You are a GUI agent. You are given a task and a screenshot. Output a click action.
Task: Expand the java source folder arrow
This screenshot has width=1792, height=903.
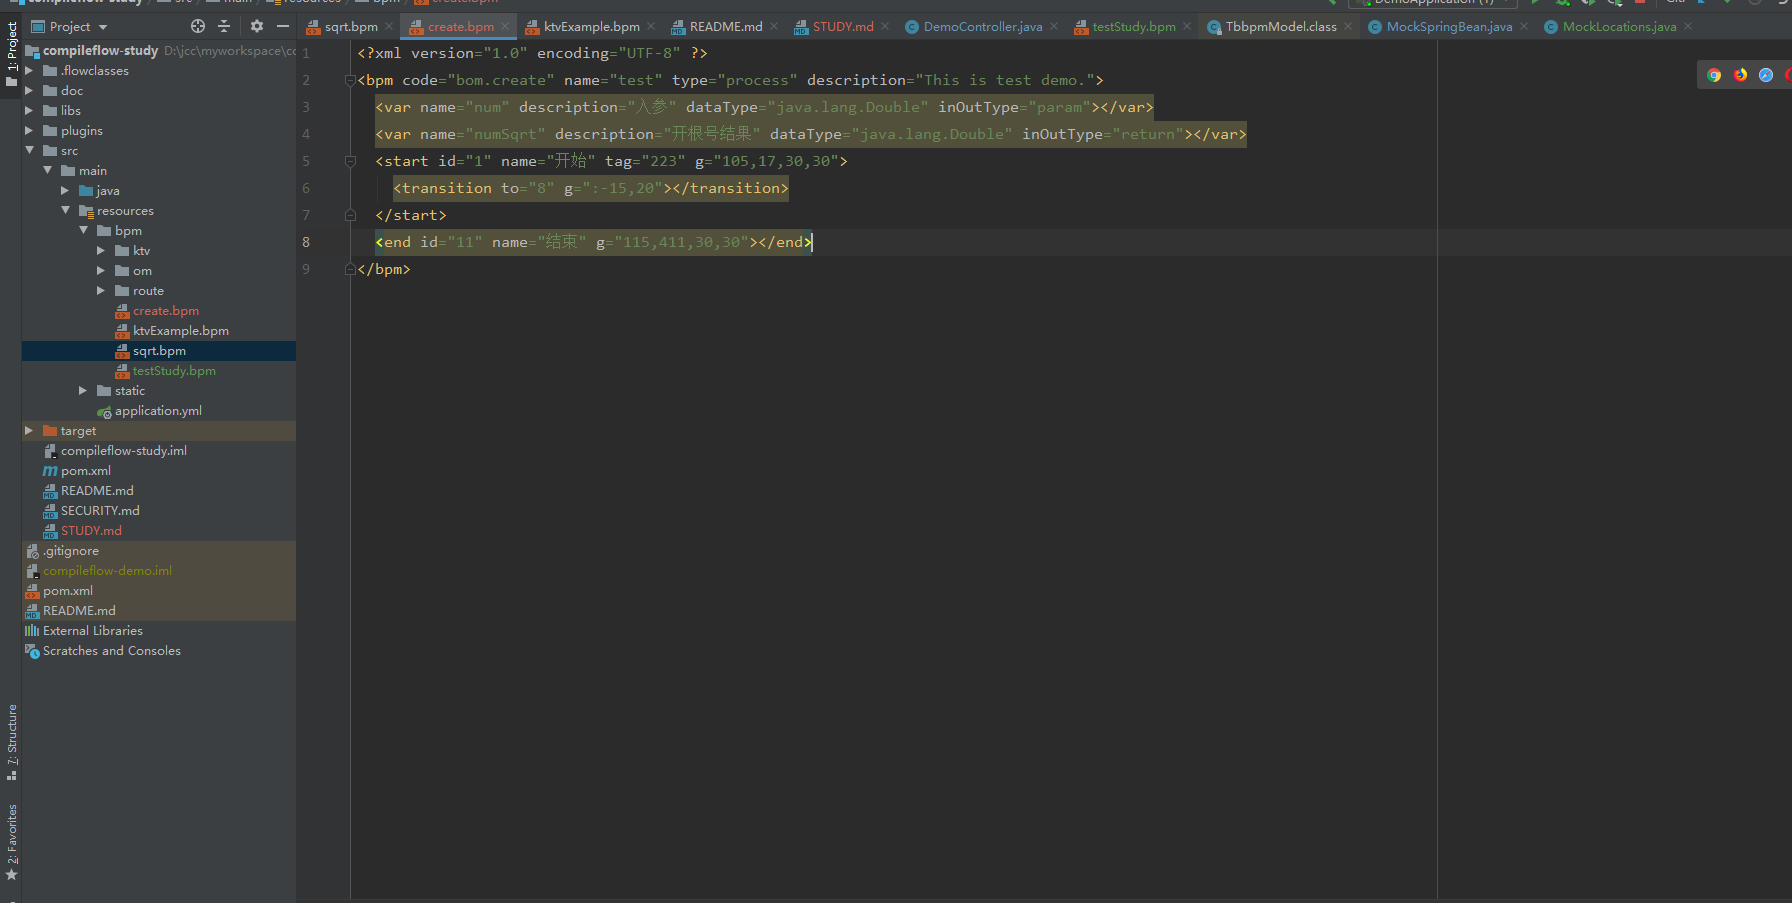tap(65, 191)
